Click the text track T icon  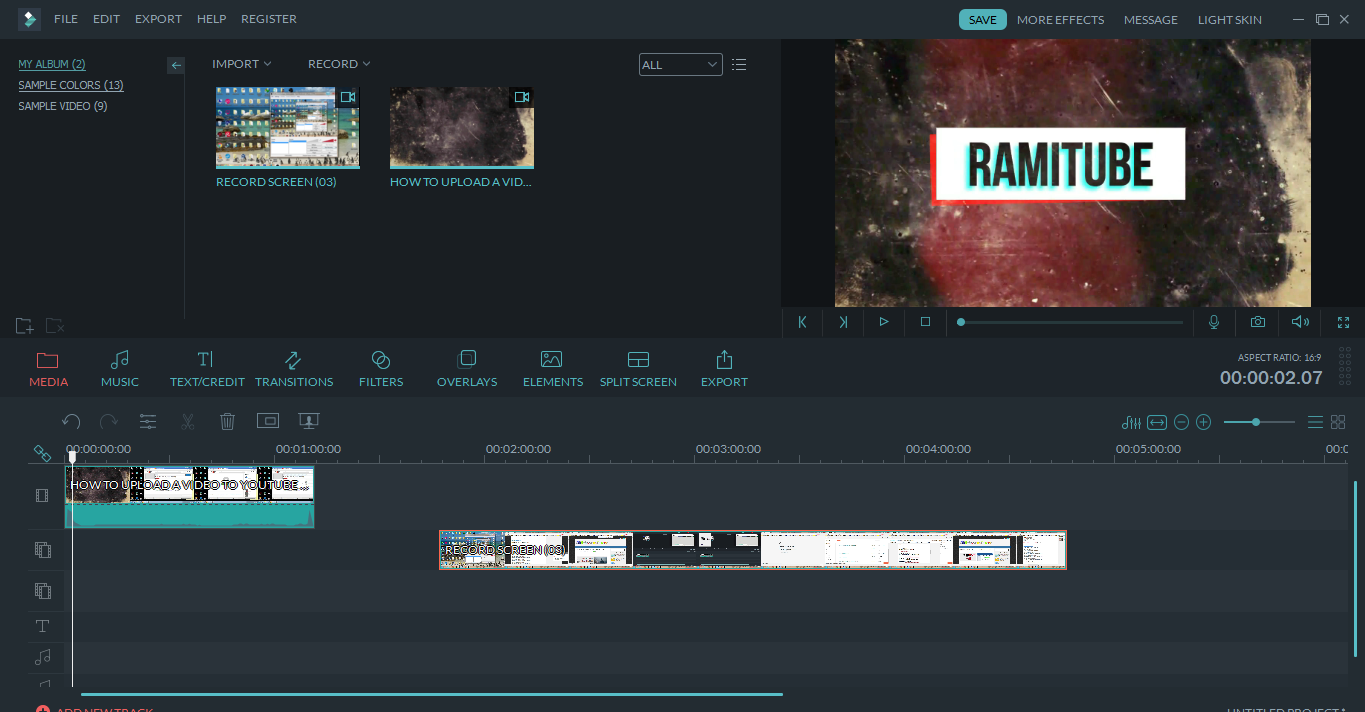pyautogui.click(x=42, y=626)
